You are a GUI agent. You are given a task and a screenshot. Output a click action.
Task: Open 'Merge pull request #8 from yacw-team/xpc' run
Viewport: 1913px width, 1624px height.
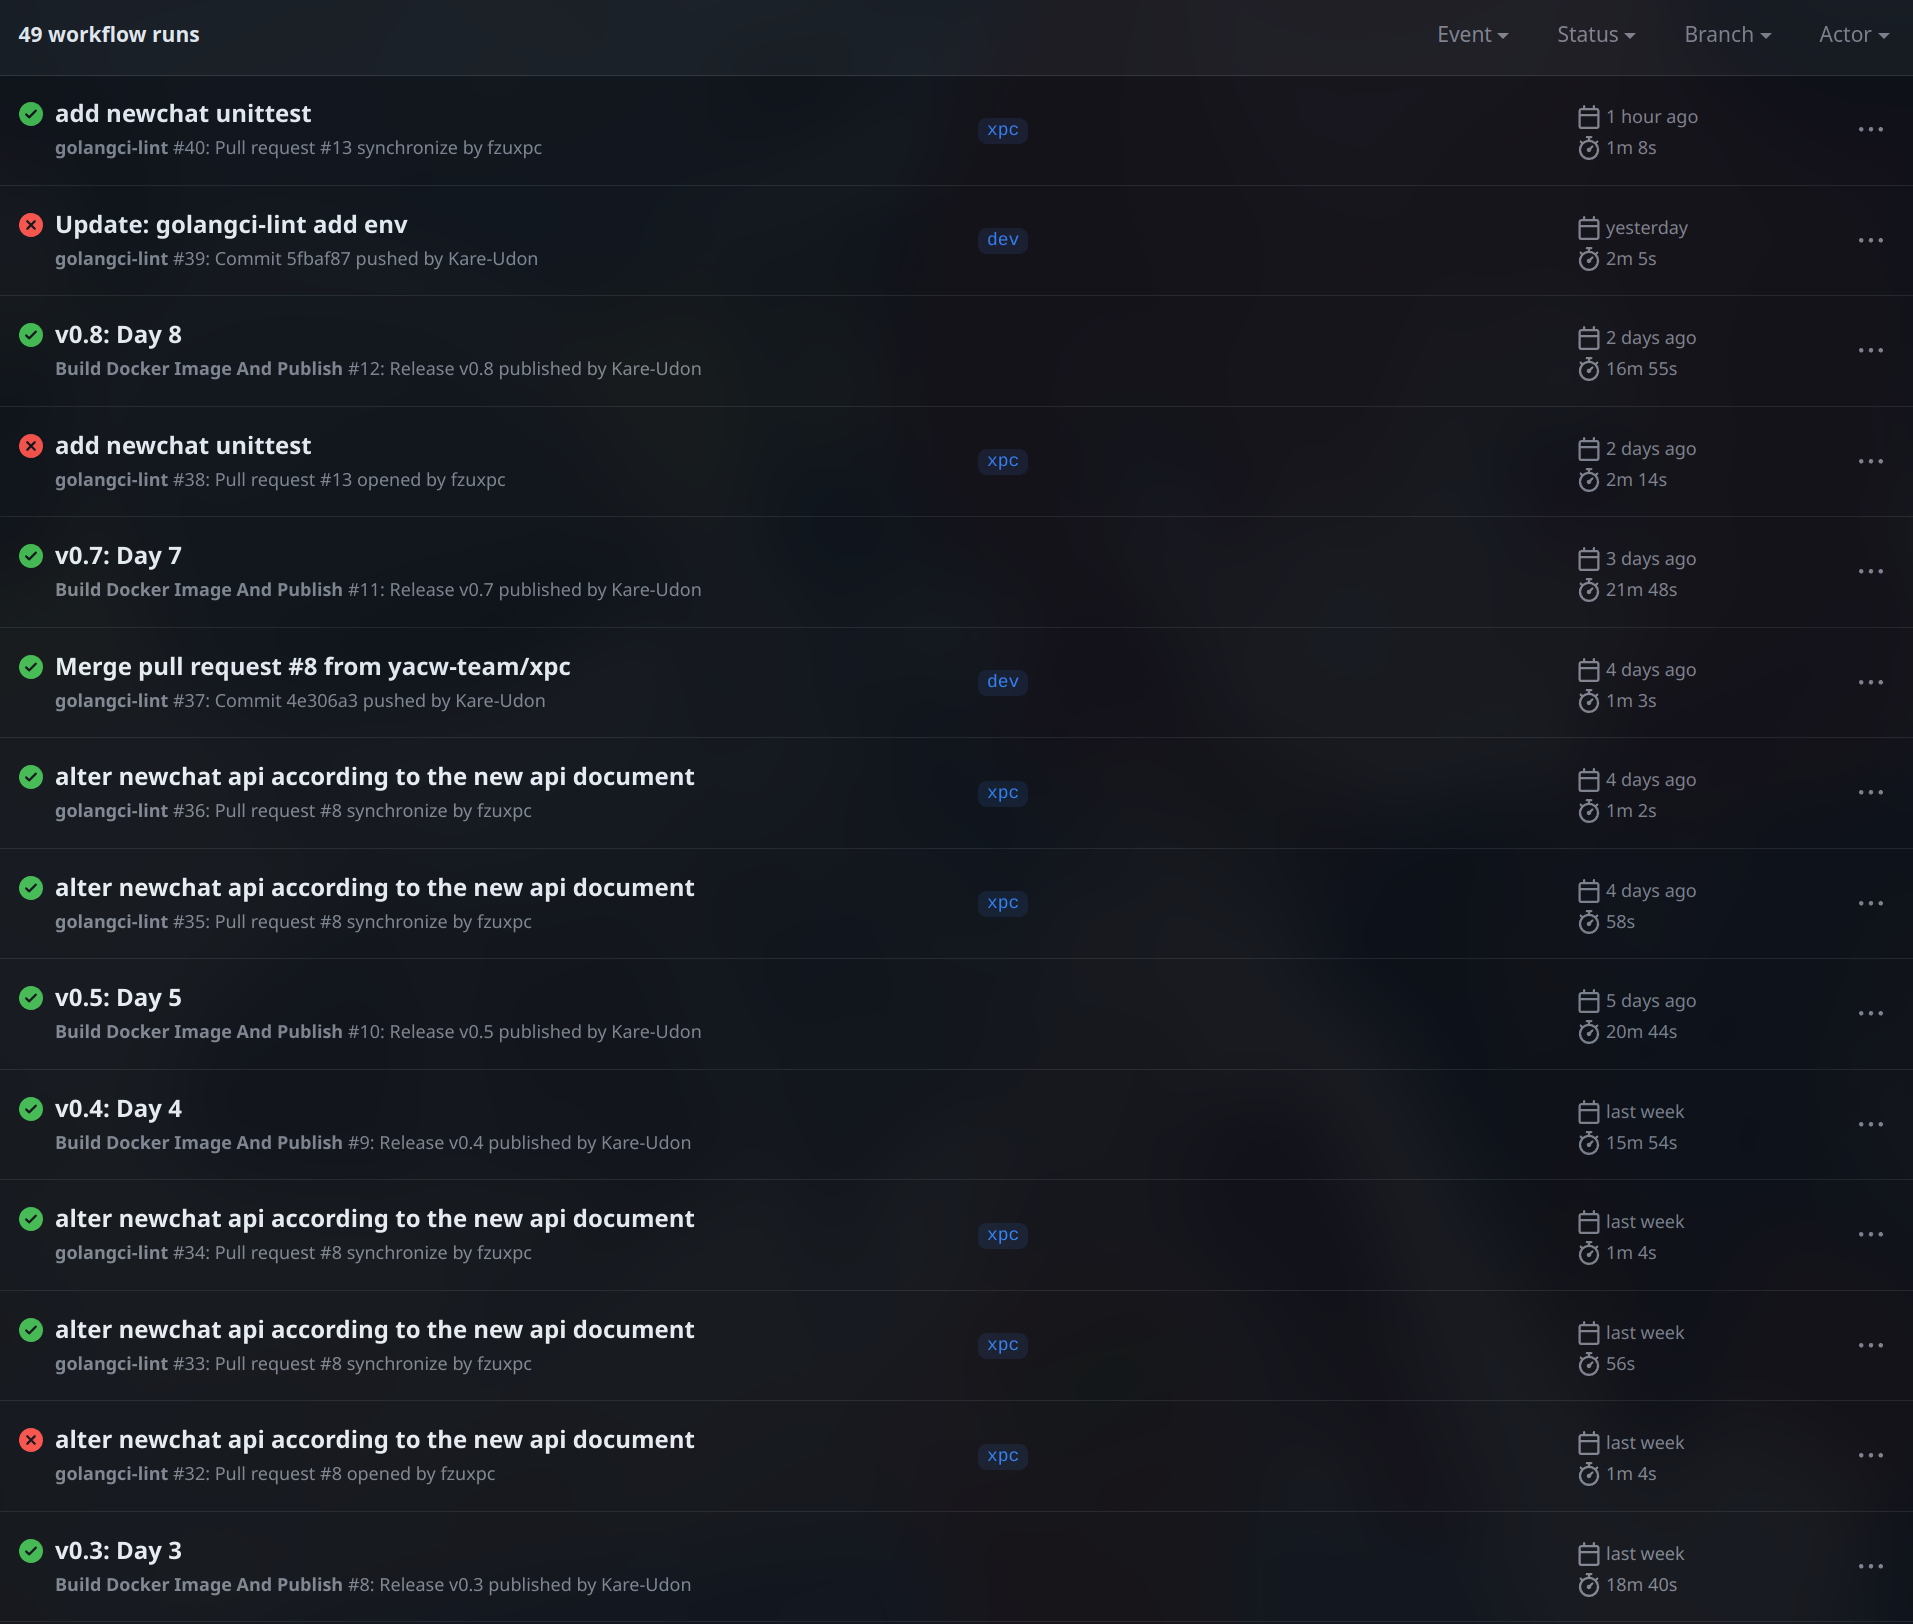coord(312,667)
